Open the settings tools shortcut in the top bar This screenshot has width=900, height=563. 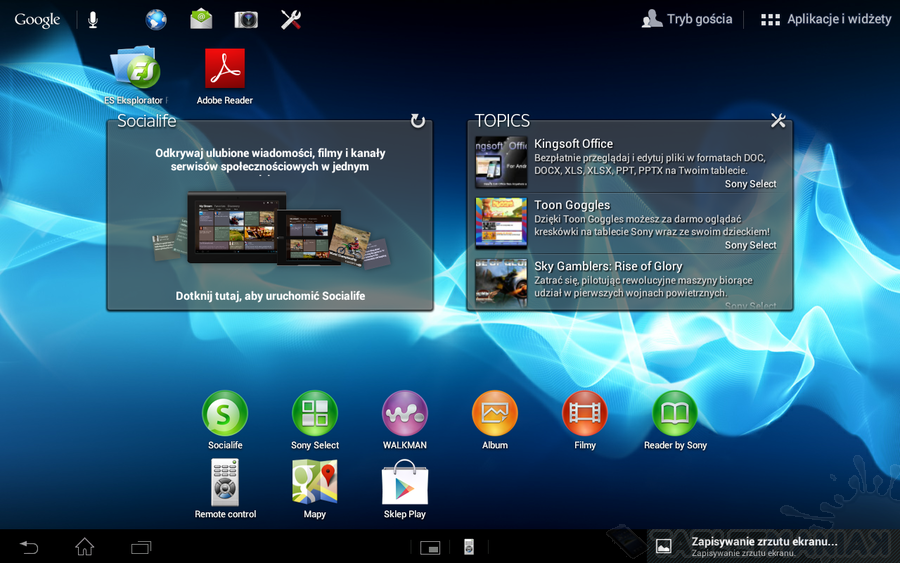(x=291, y=20)
